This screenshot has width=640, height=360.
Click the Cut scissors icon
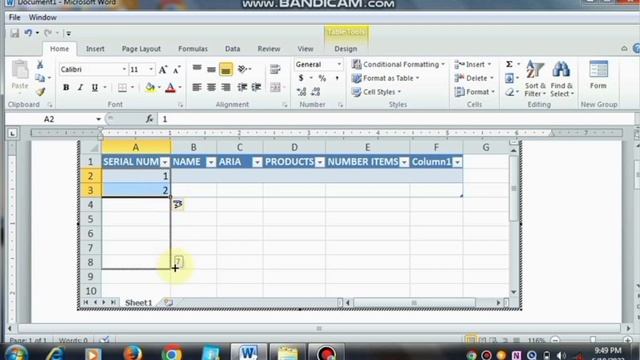pos(40,64)
